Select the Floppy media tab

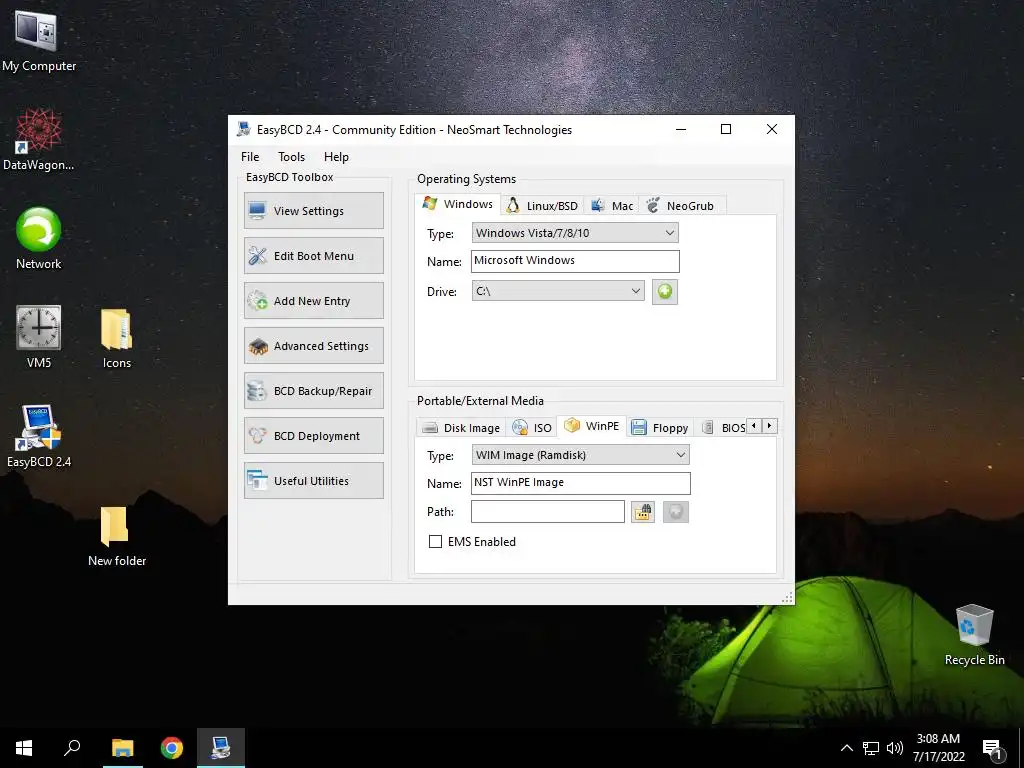(x=660, y=428)
